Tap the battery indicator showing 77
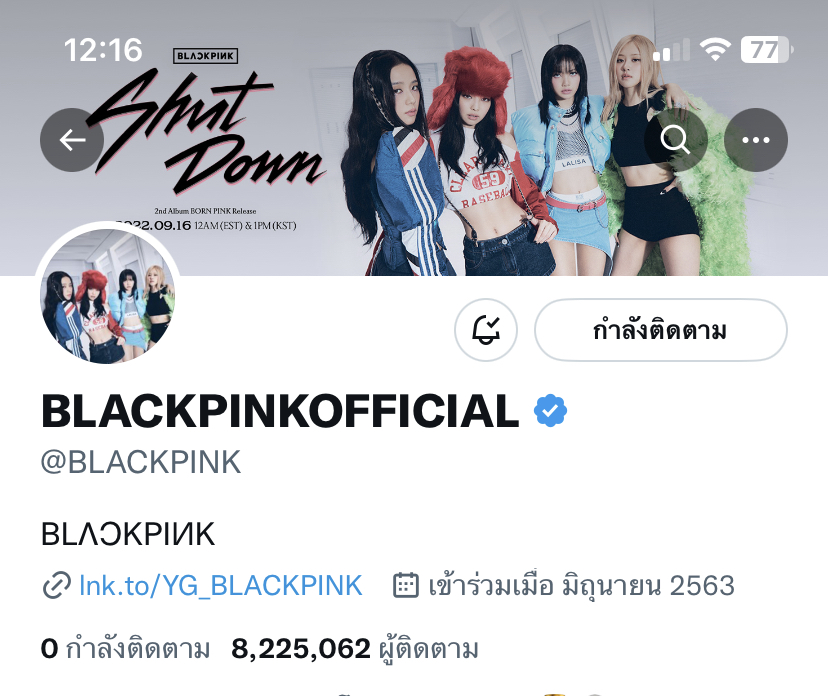Image resolution: width=828 pixels, height=696 pixels. coord(767,50)
